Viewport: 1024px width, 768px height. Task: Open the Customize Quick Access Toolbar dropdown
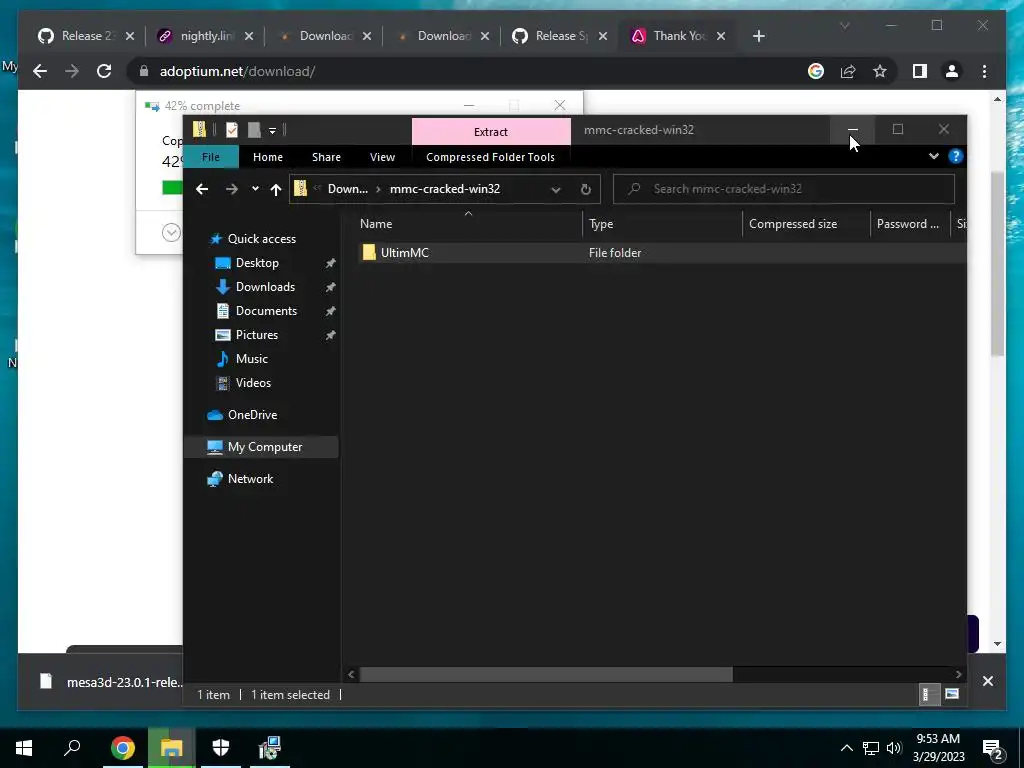coord(272,131)
